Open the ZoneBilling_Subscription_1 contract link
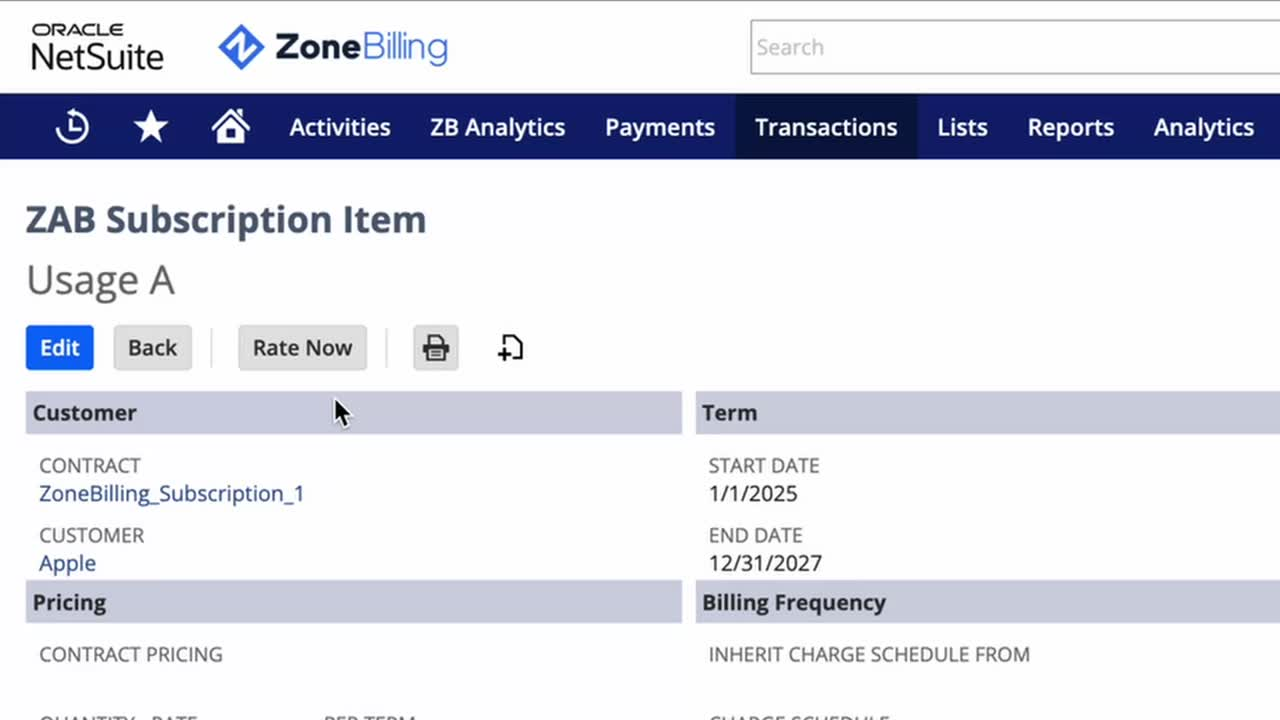 point(171,493)
